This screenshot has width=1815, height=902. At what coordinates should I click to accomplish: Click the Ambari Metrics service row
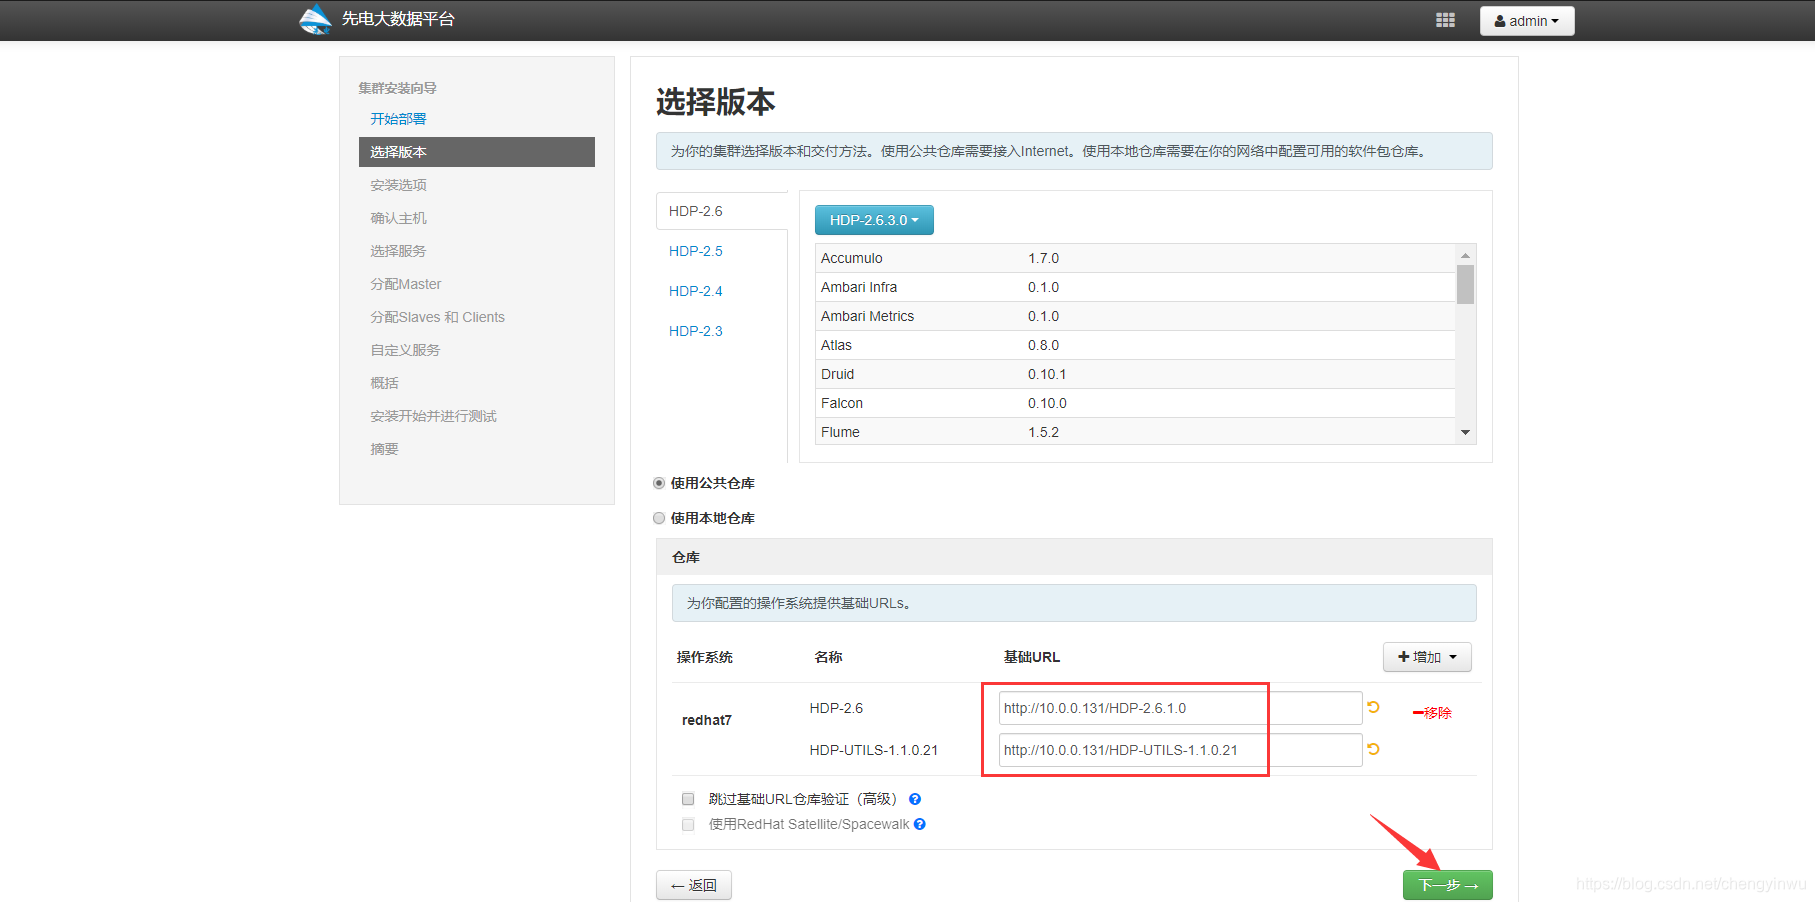click(1135, 316)
